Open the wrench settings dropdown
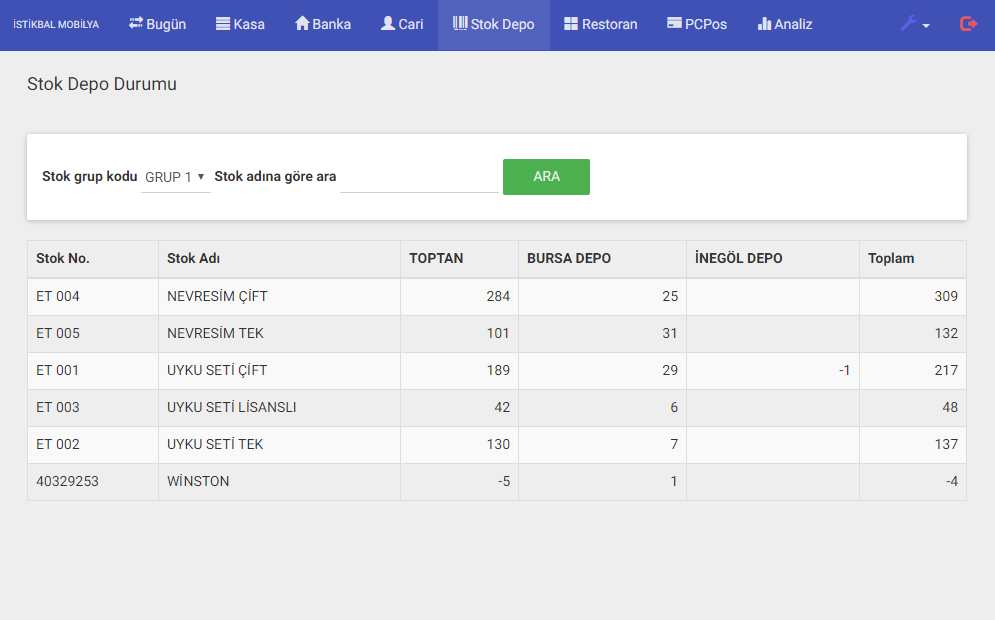This screenshot has height=620, width=995. coord(914,24)
